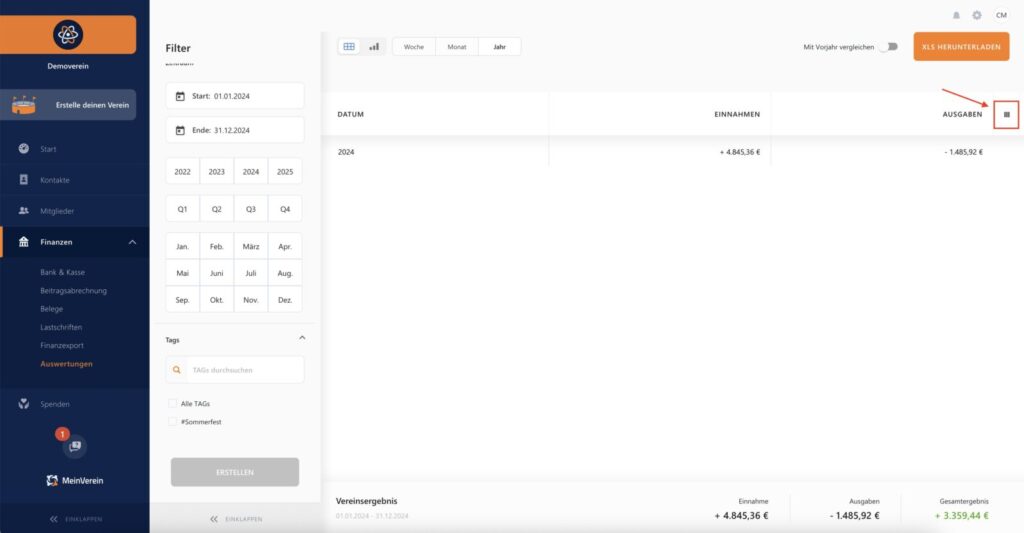Open Finanzexport submenu item
The width and height of the screenshot is (1024, 533).
pyautogui.click(x=62, y=345)
